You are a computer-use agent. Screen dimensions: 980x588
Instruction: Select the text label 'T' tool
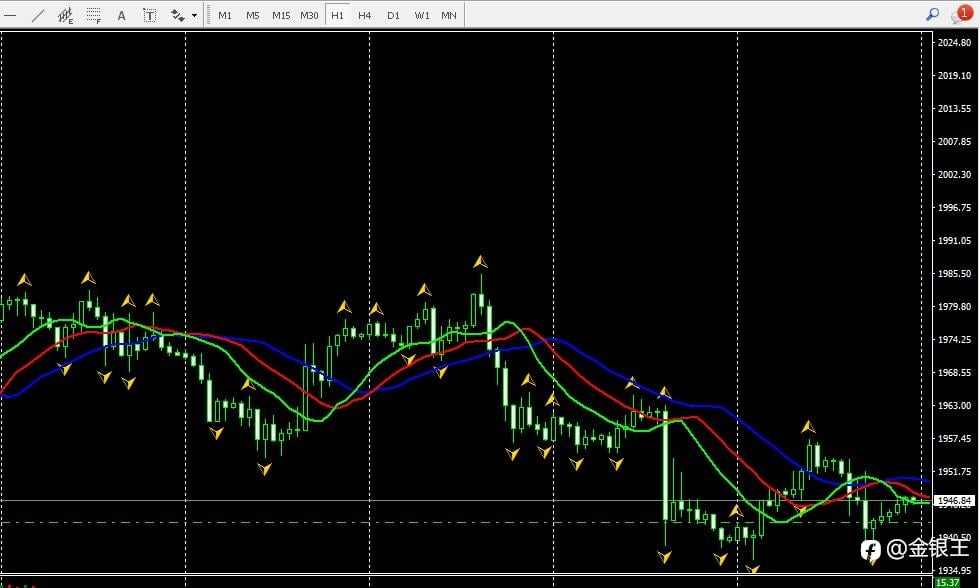pos(149,16)
